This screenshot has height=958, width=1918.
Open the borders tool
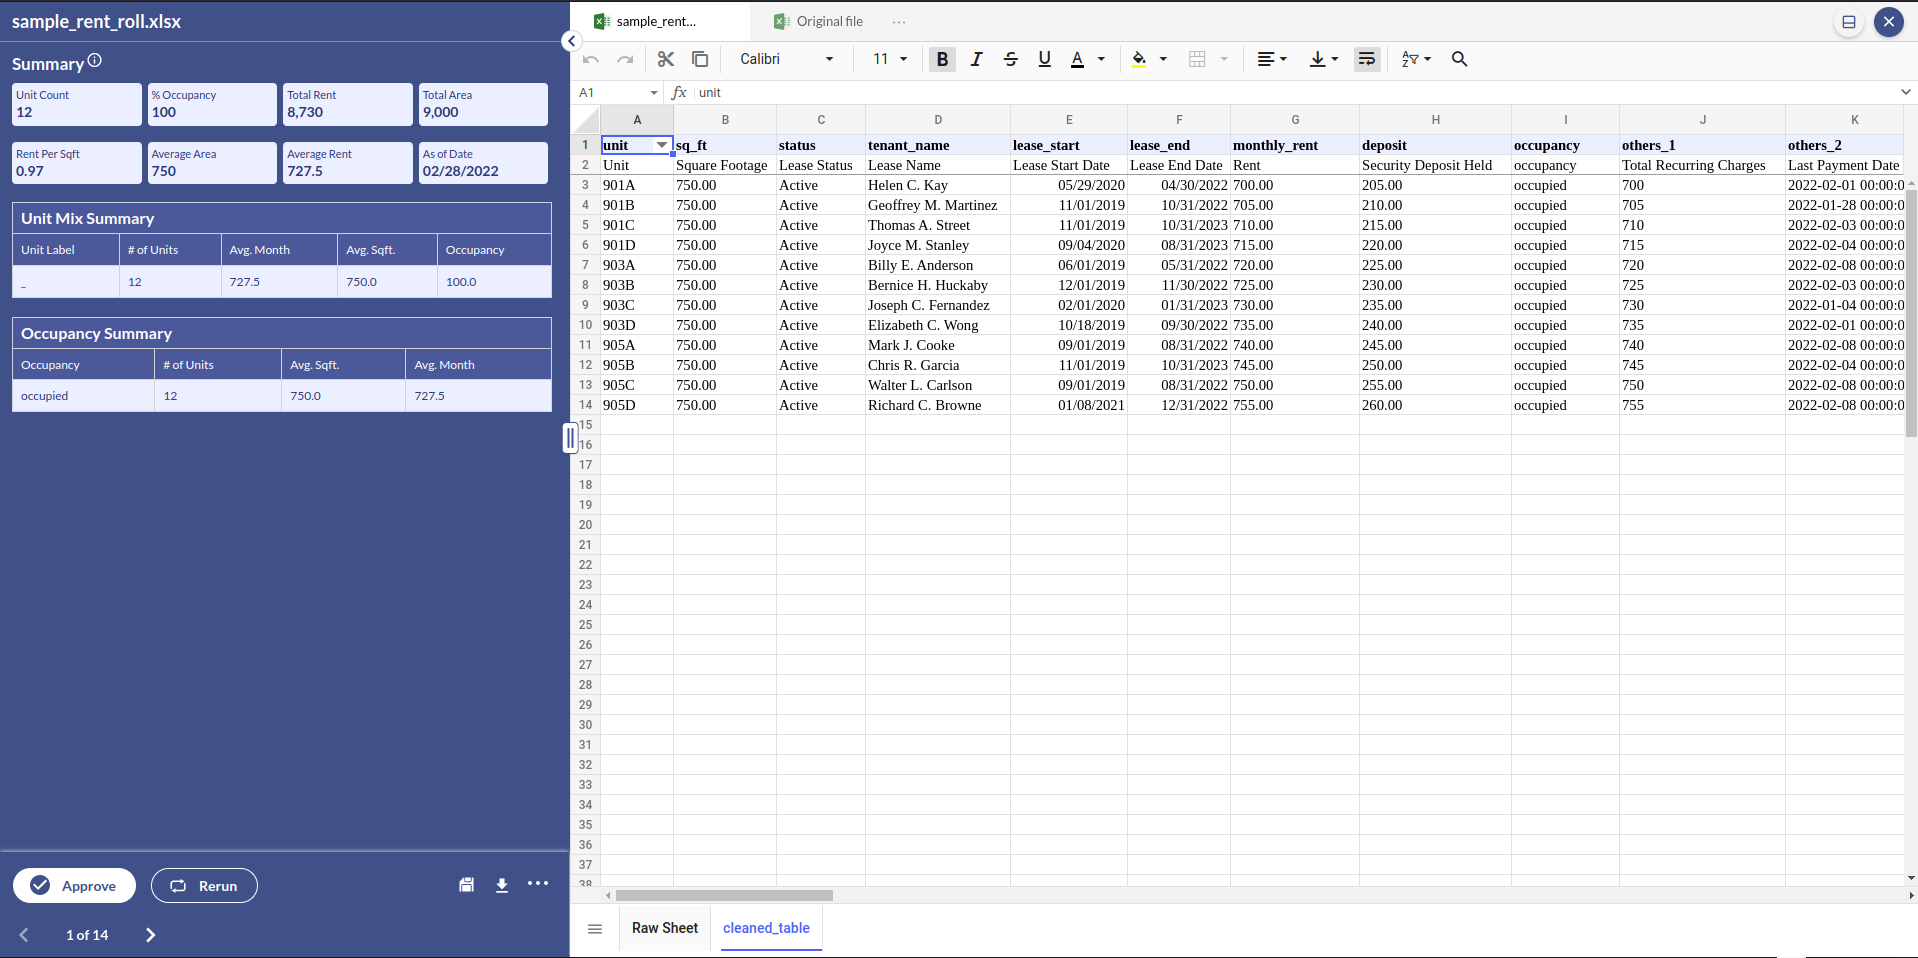click(x=1197, y=60)
